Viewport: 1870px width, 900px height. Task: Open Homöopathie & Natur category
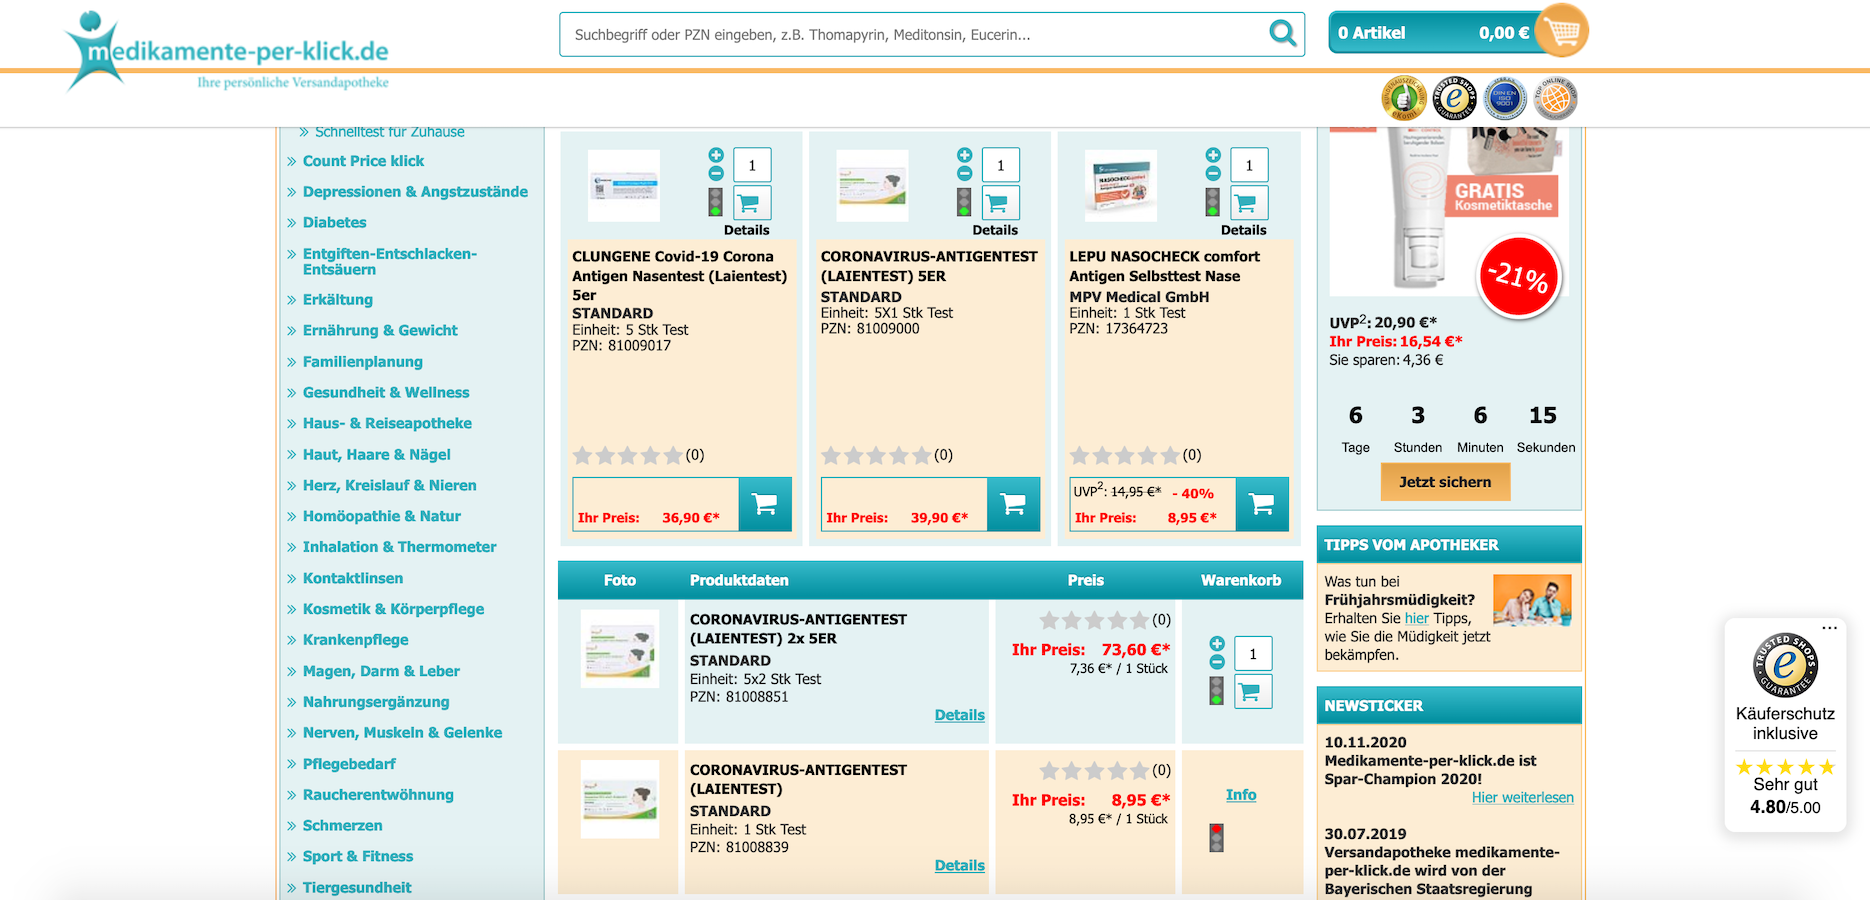[x=381, y=517]
